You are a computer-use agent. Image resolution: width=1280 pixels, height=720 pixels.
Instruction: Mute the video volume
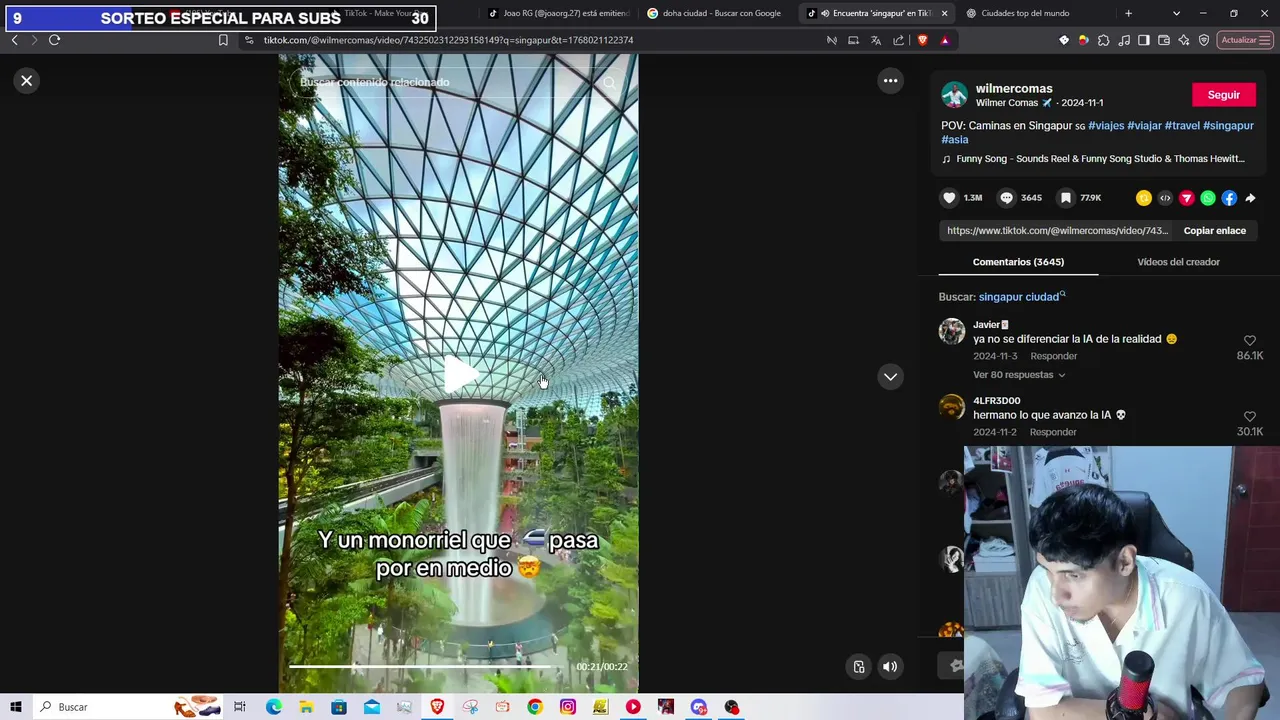(x=890, y=667)
